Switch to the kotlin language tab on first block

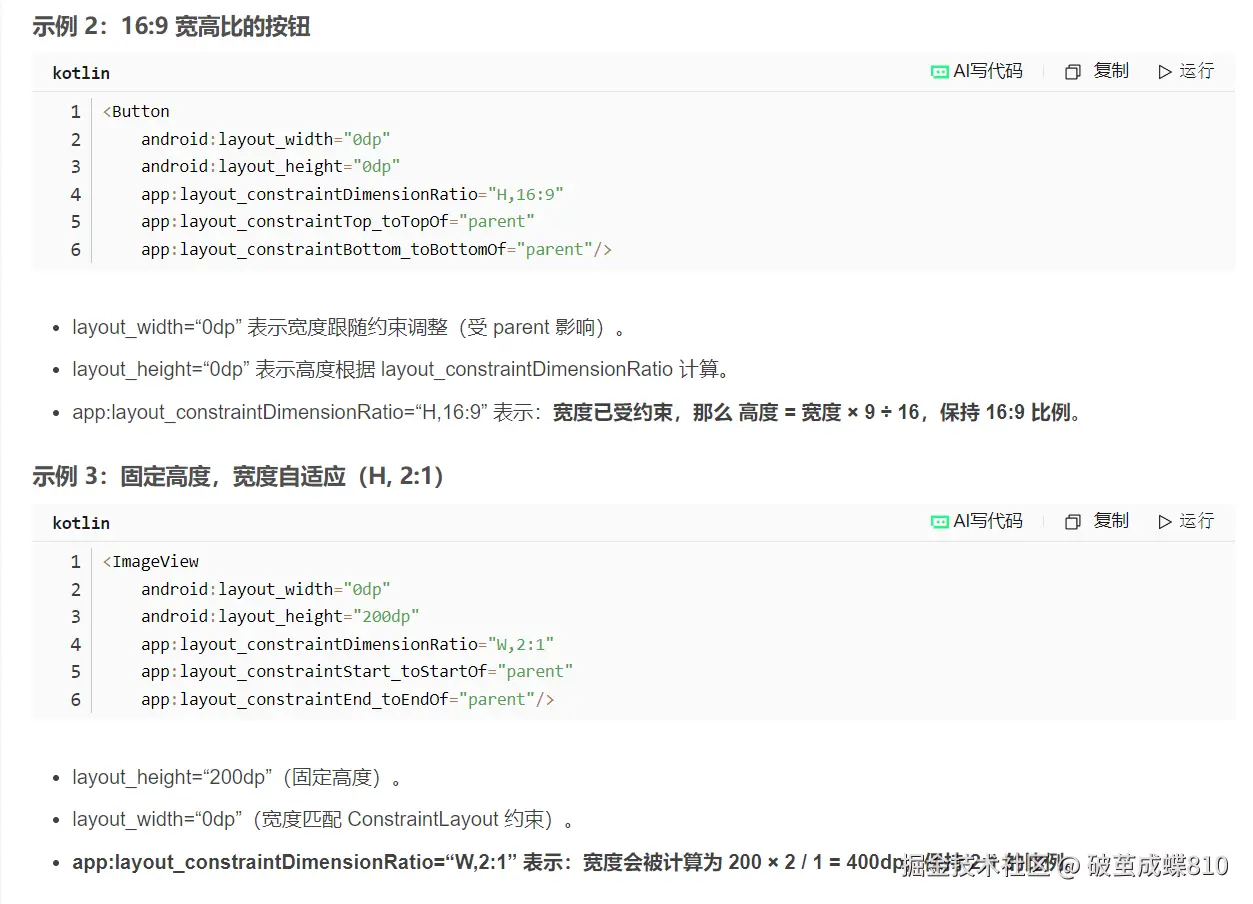[x=80, y=72]
